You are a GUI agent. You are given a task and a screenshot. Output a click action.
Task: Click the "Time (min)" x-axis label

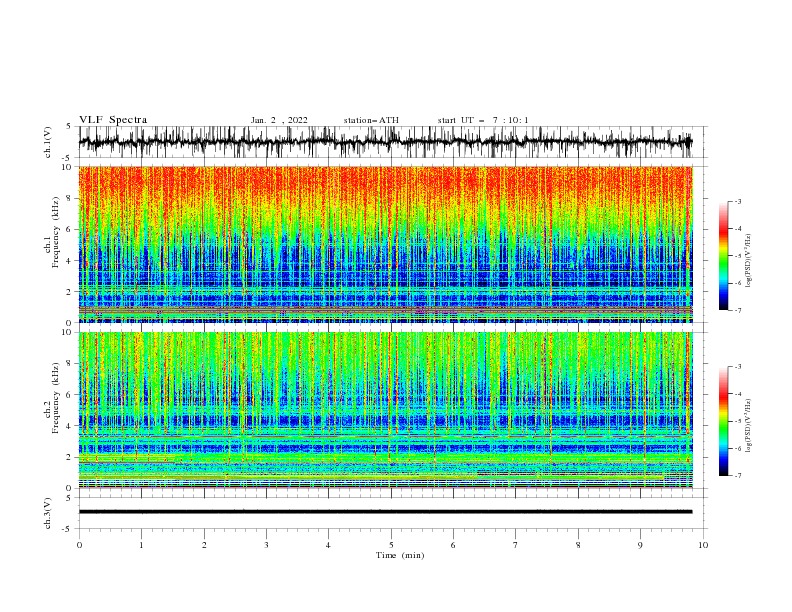pos(400,555)
